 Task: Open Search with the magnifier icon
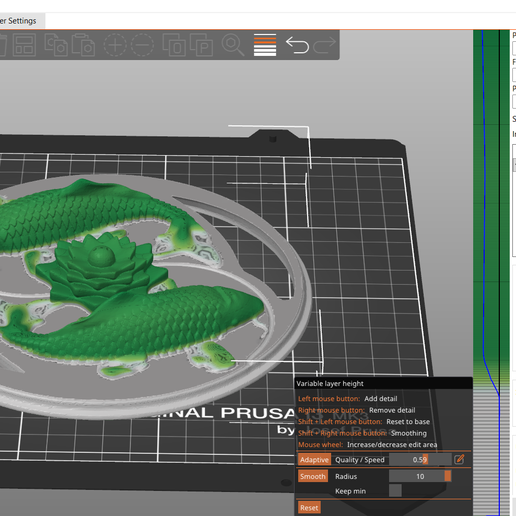pyautogui.click(x=233, y=45)
